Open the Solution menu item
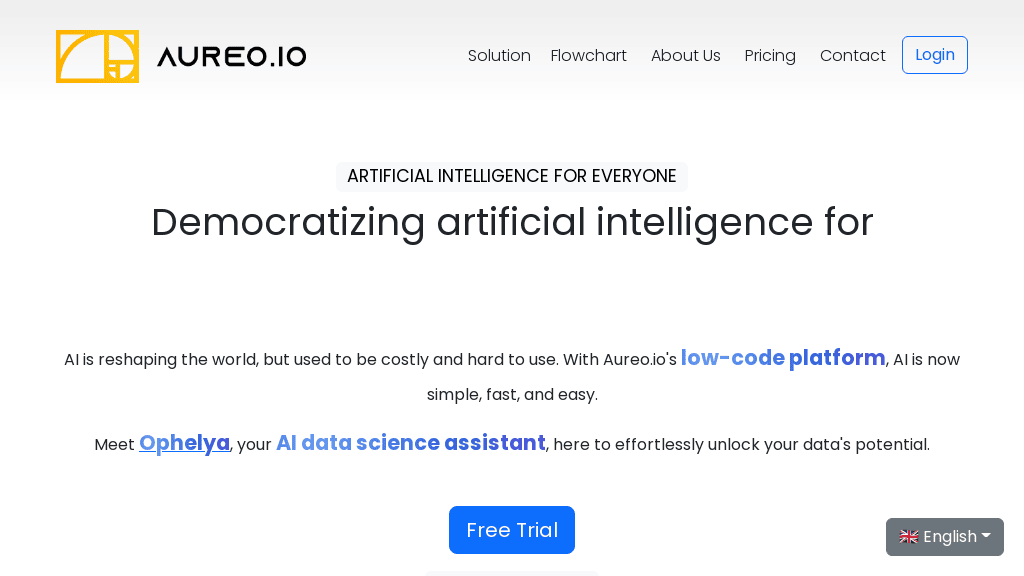Image resolution: width=1024 pixels, height=576 pixels. 499,56
